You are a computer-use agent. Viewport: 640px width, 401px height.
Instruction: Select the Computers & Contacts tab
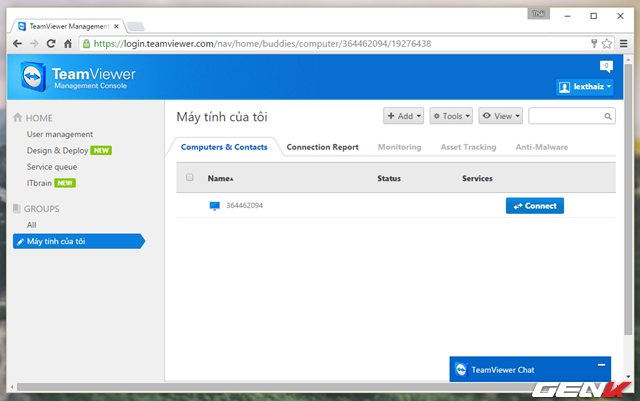224,147
